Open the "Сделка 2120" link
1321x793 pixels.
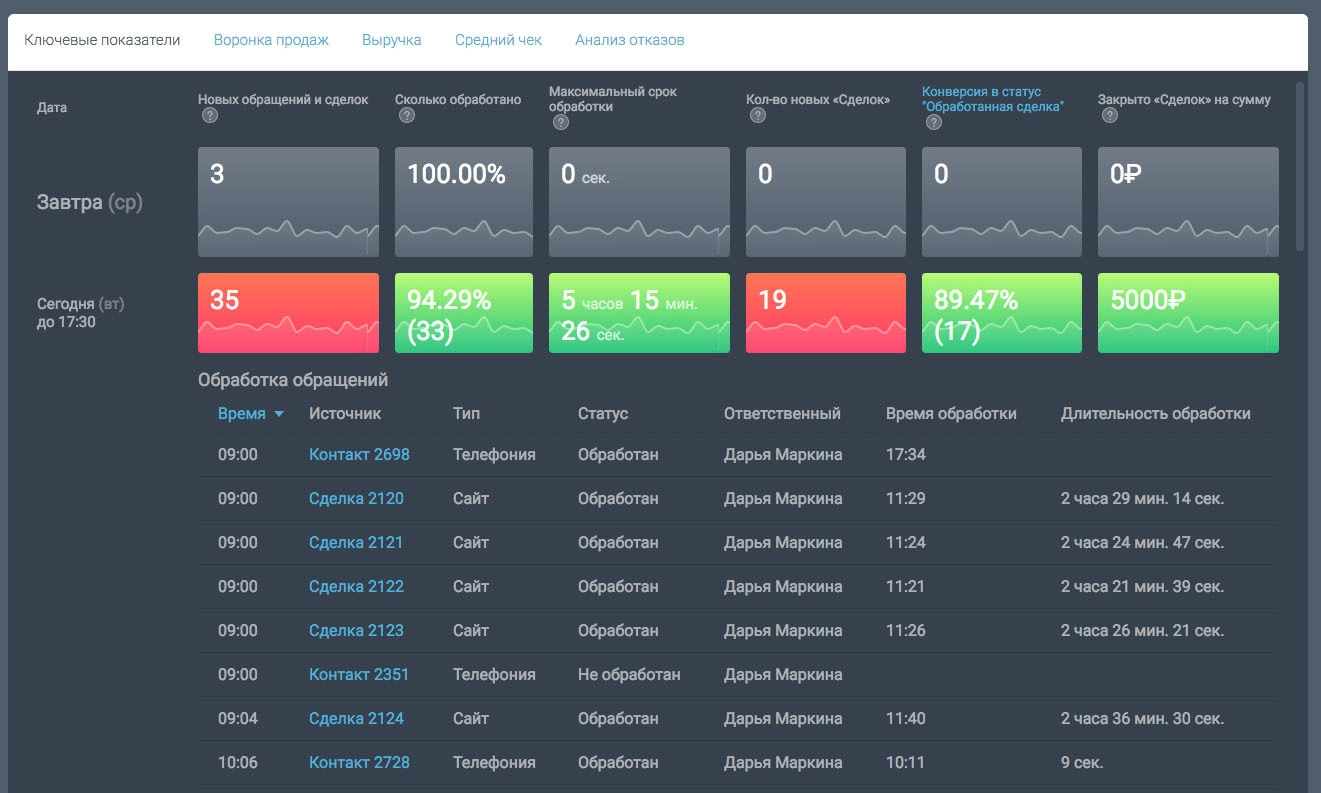[356, 498]
